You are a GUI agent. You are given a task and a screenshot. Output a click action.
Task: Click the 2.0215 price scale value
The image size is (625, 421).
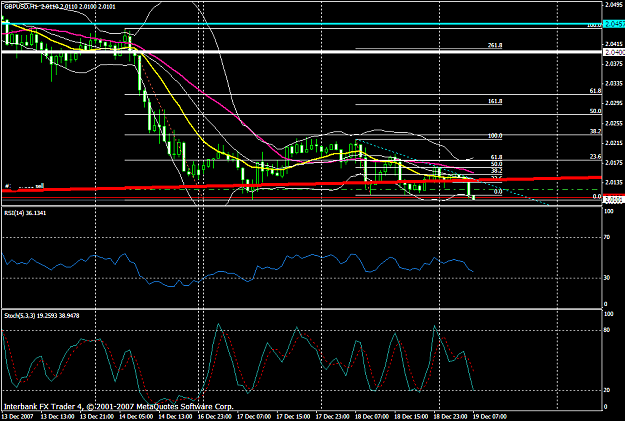[614, 143]
